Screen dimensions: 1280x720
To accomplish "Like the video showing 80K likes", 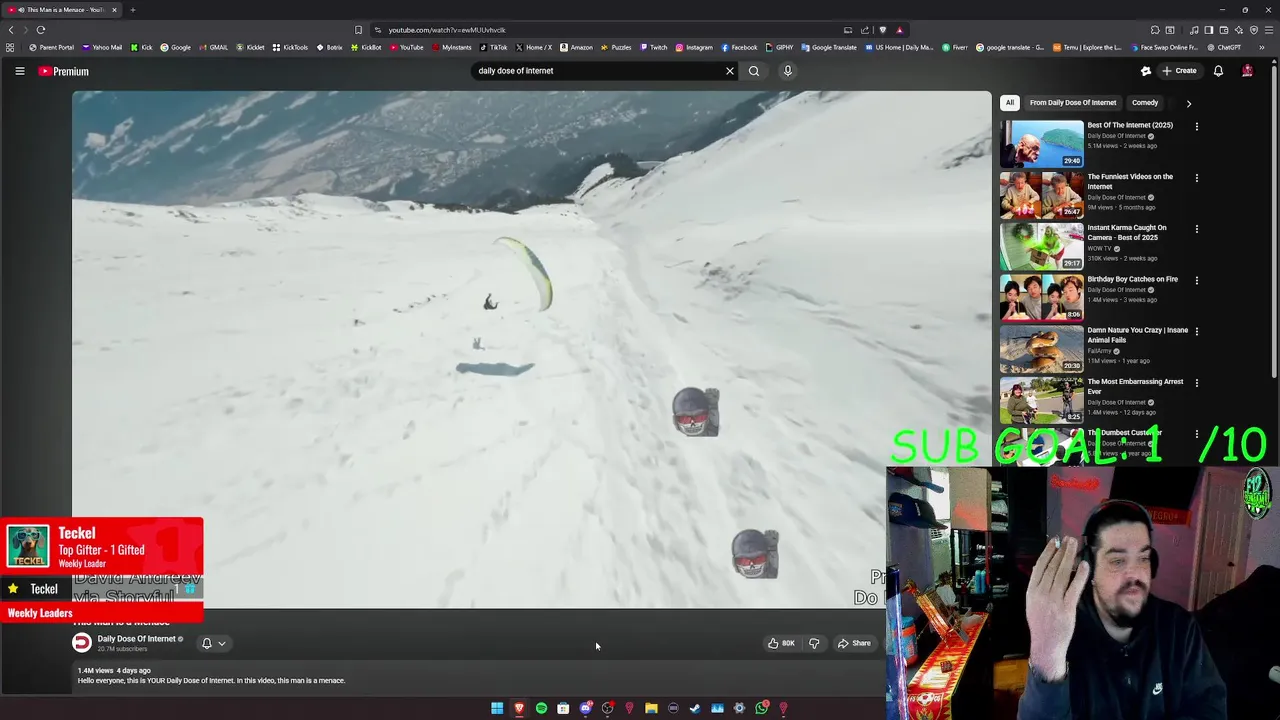I will point(781,643).
